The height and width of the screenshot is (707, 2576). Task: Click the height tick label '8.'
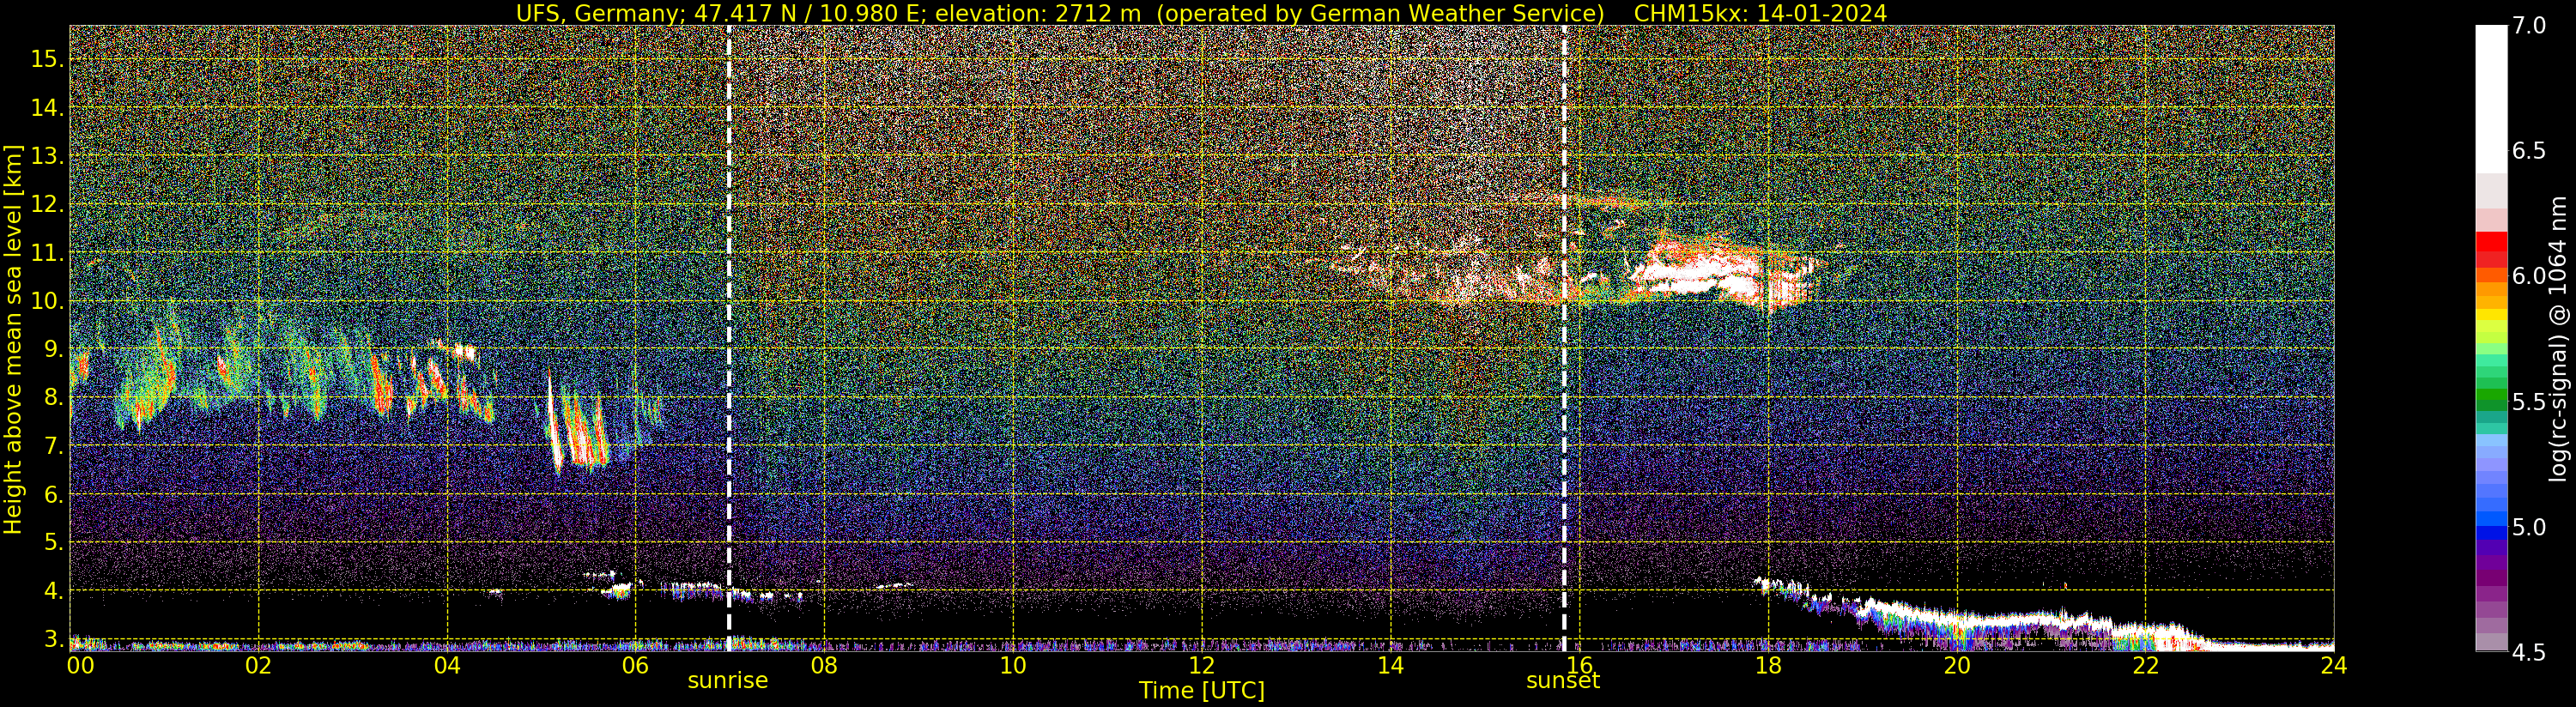[52, 398]
